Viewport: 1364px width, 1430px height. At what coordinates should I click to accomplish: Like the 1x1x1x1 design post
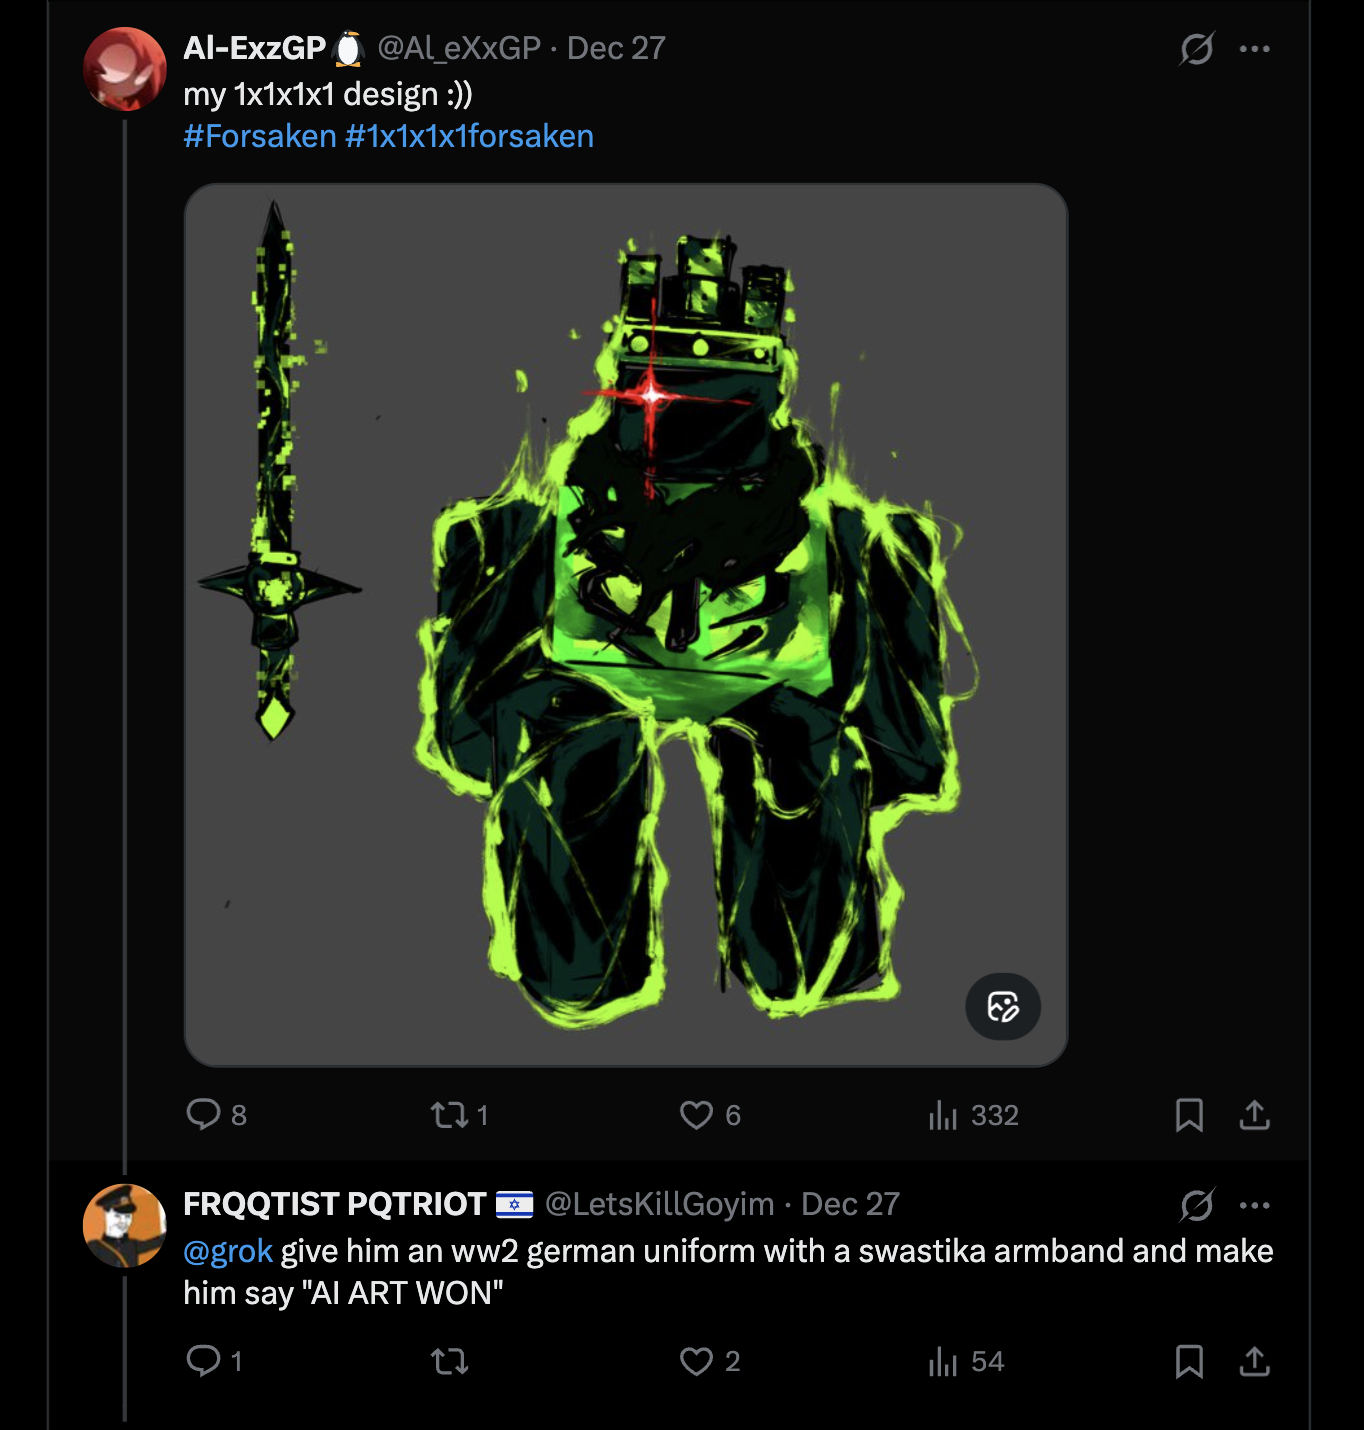[x=696, y=1114]
